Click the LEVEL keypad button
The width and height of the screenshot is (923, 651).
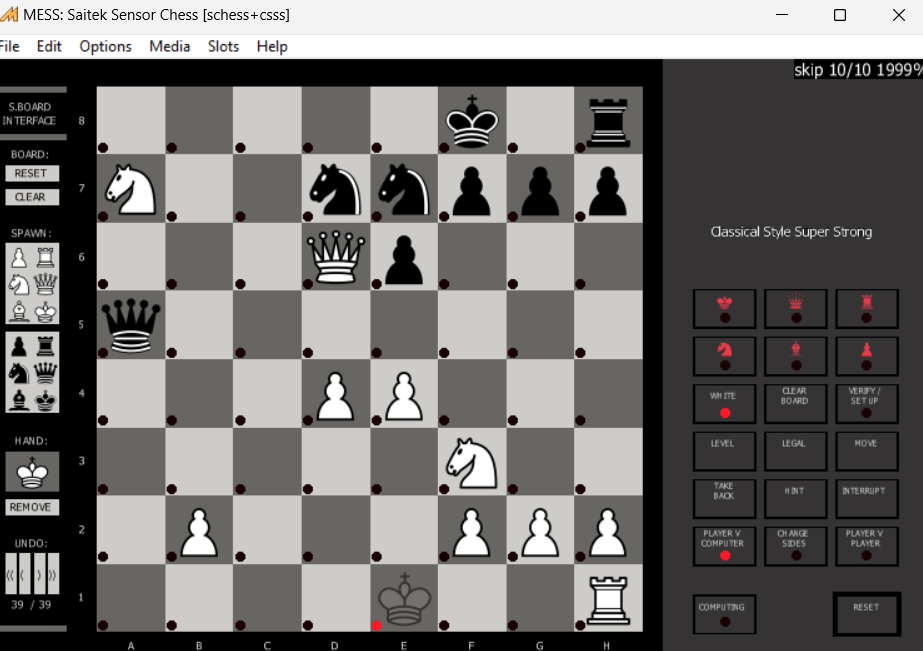(x=725, y=451)
